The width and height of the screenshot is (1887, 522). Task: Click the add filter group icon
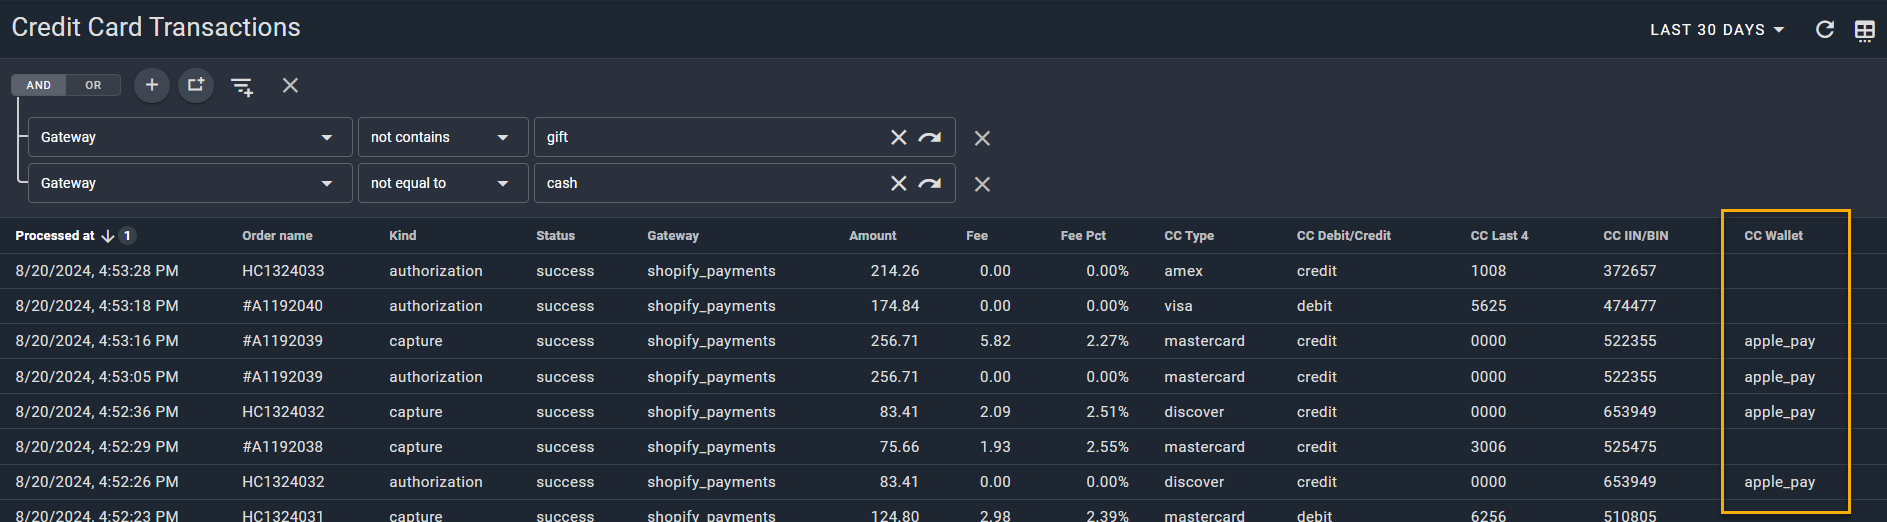coord(196,85)
